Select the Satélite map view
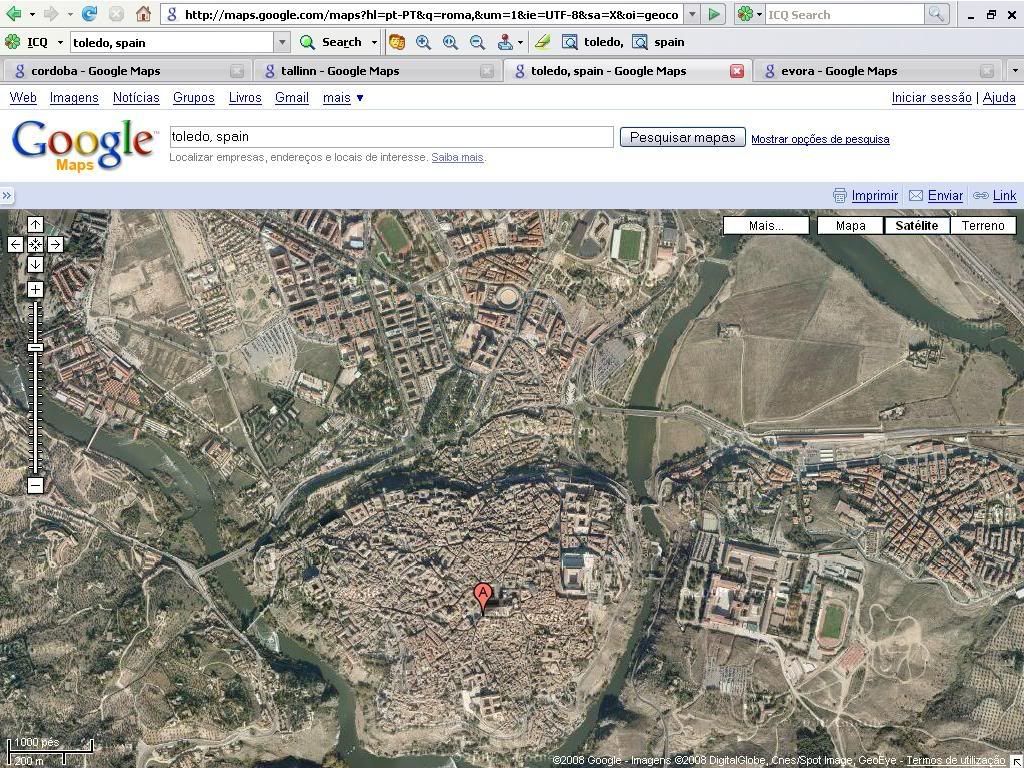Screen dimensions: 1024x768 [916, 225]
